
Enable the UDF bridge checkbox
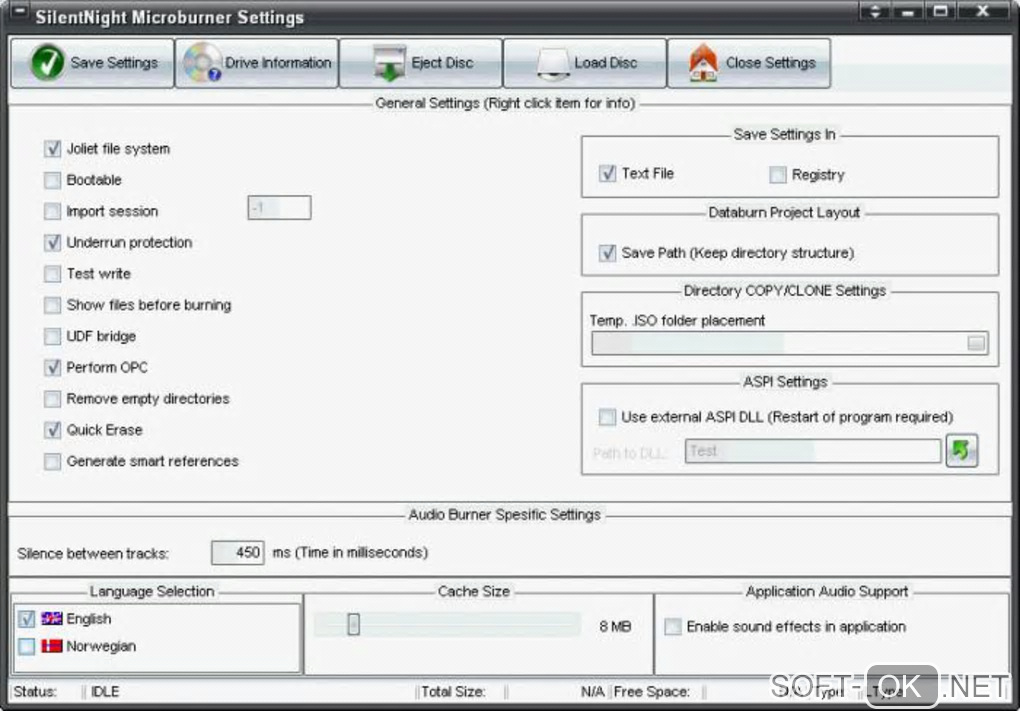click(52, 336)
